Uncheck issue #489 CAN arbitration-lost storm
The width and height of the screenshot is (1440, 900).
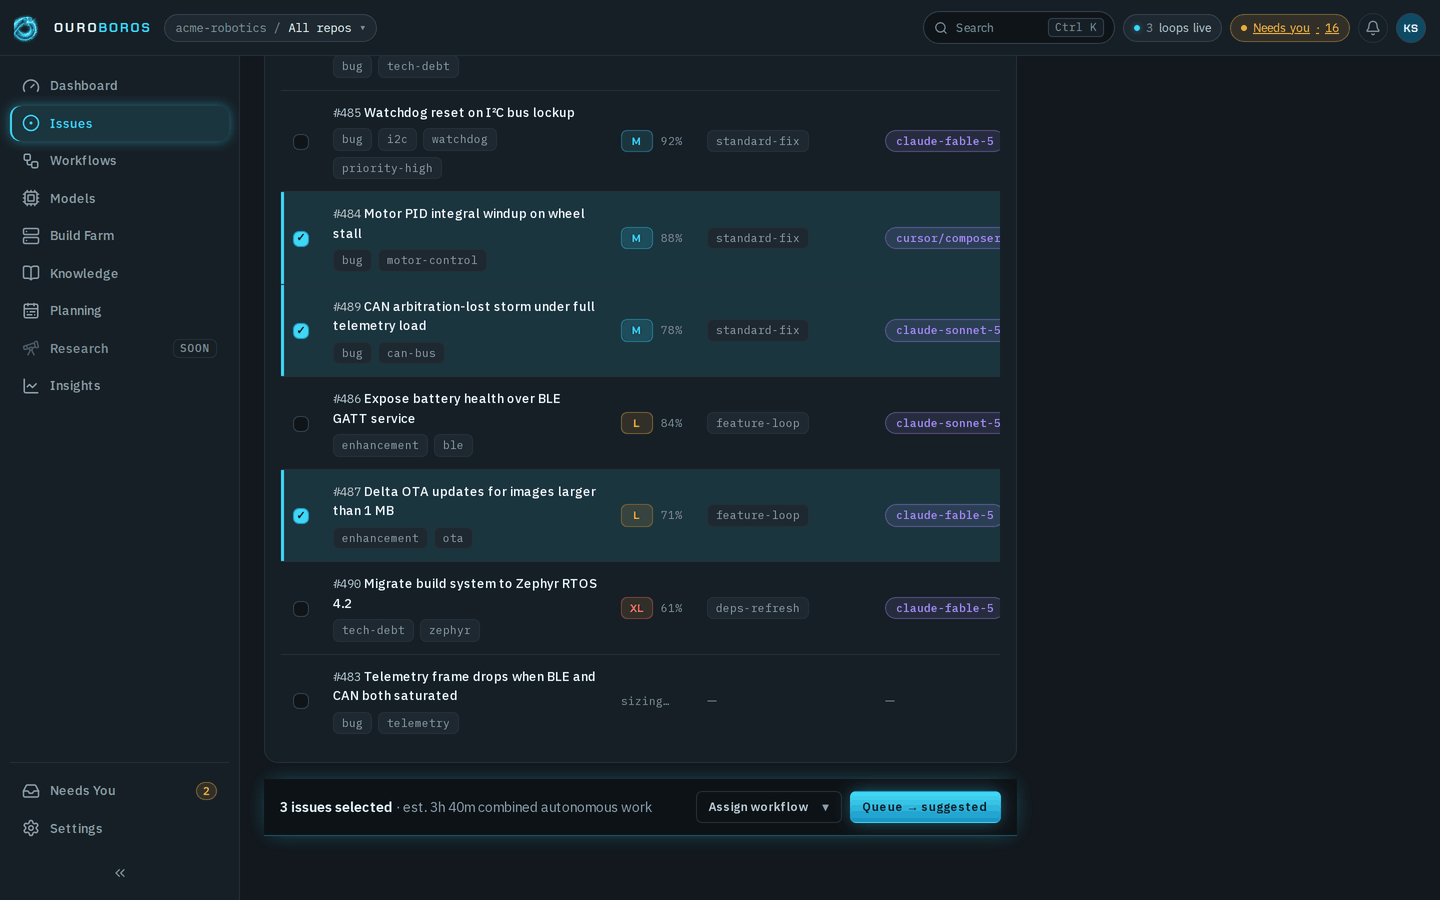pyautogui.click(x=301, y=331)
